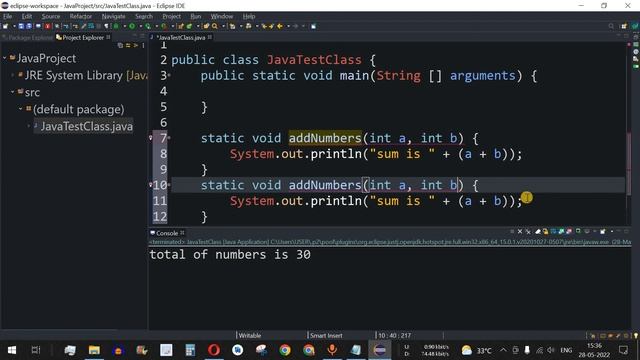640x360 pixels.
Task: Click the green Run launch button
Action: 132,26
